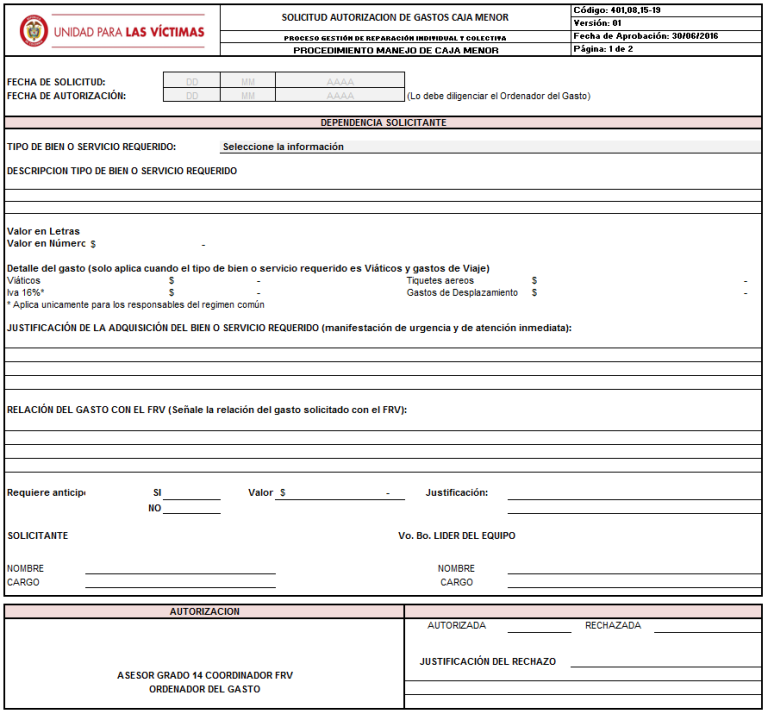This screenshot has width=768, height=714.
Task: Click the Tiquetes aereos amount cell
Action: click(640, 281)
